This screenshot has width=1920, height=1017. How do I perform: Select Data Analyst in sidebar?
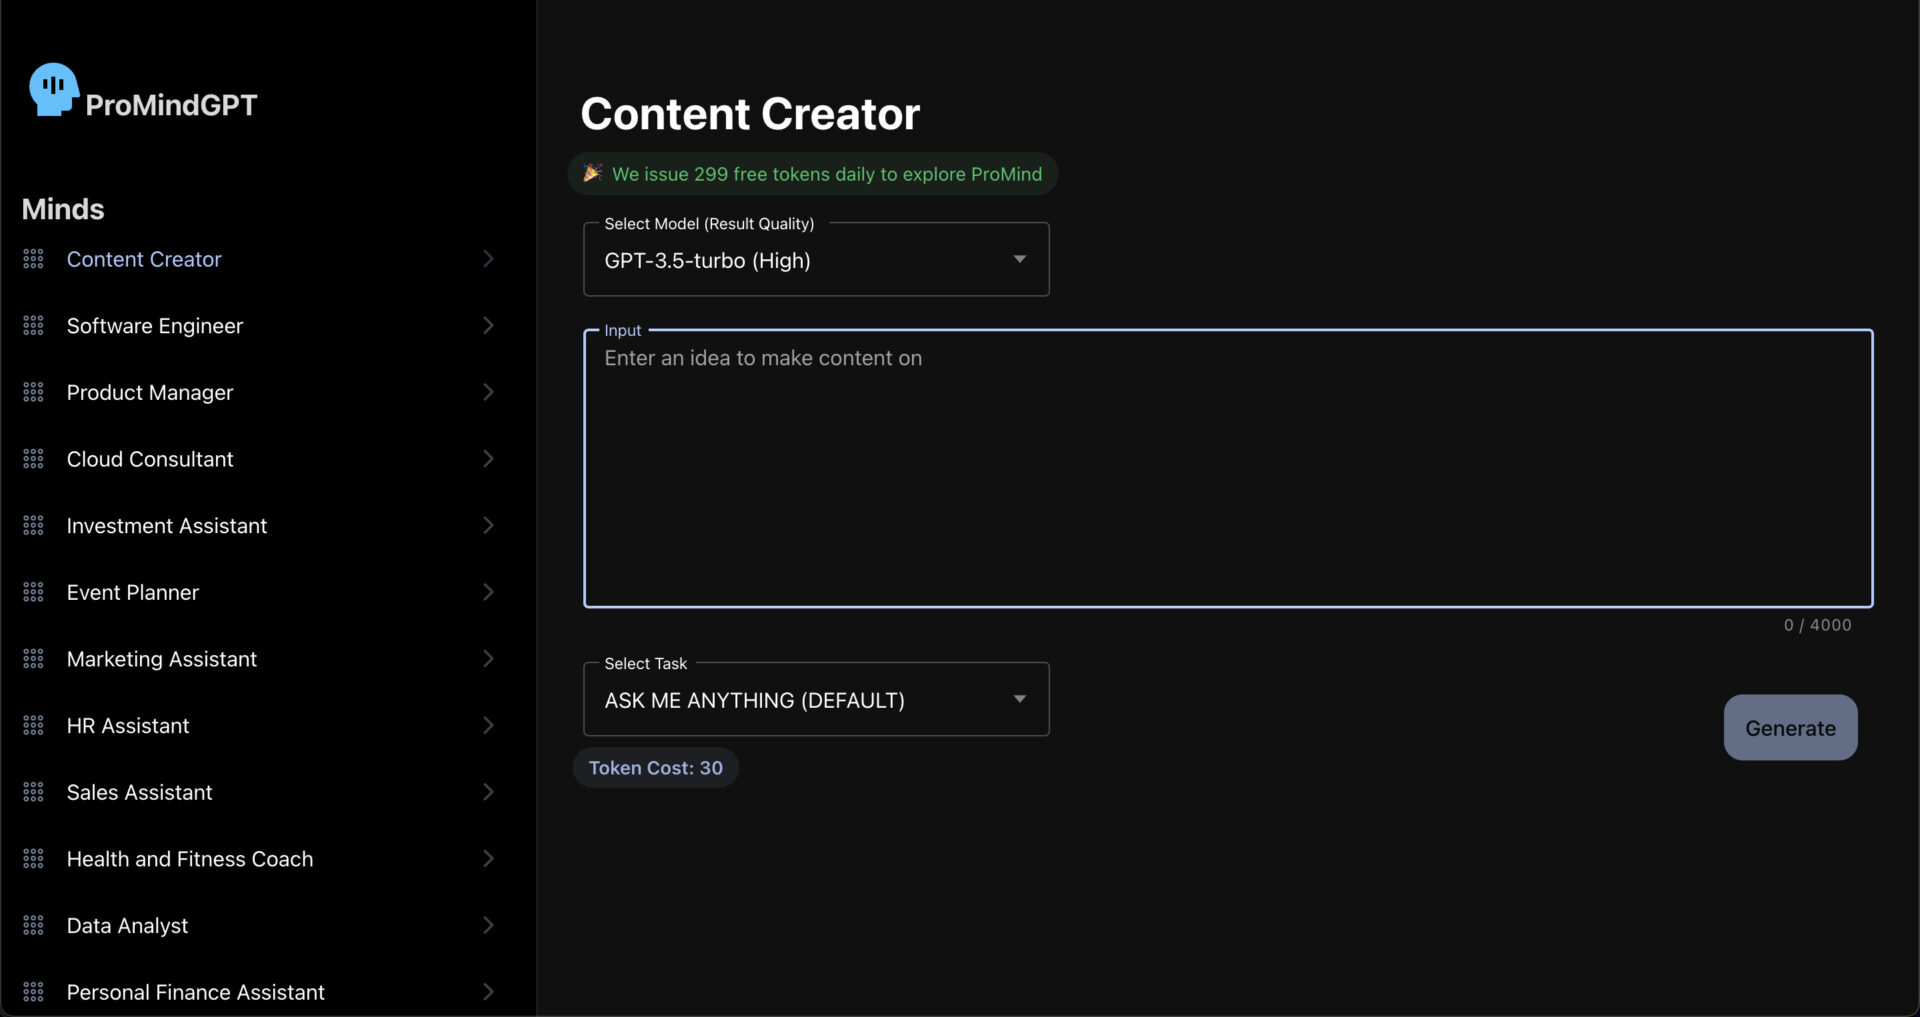(127, 926)
